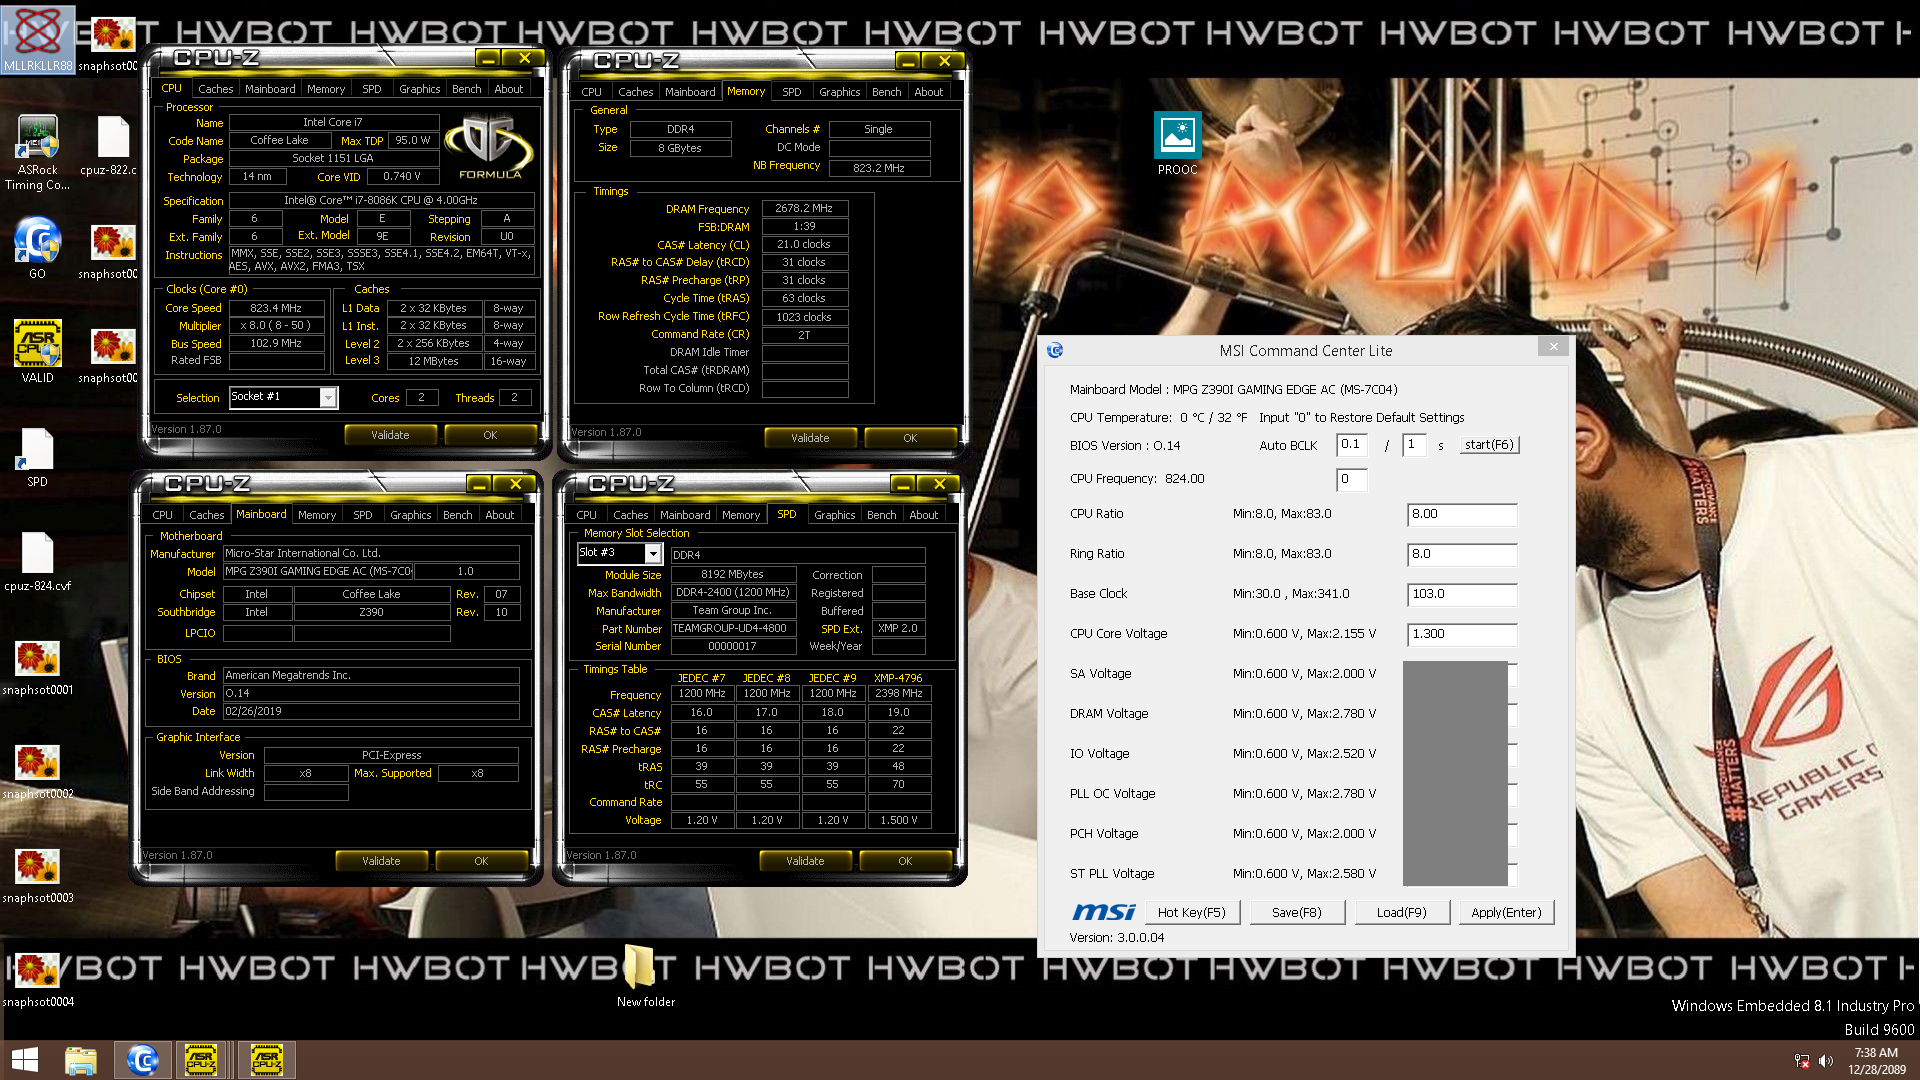Screen dimensions: 1920x1080
Task: Close the MSI Command Center Lite window
Action: 1553,347
